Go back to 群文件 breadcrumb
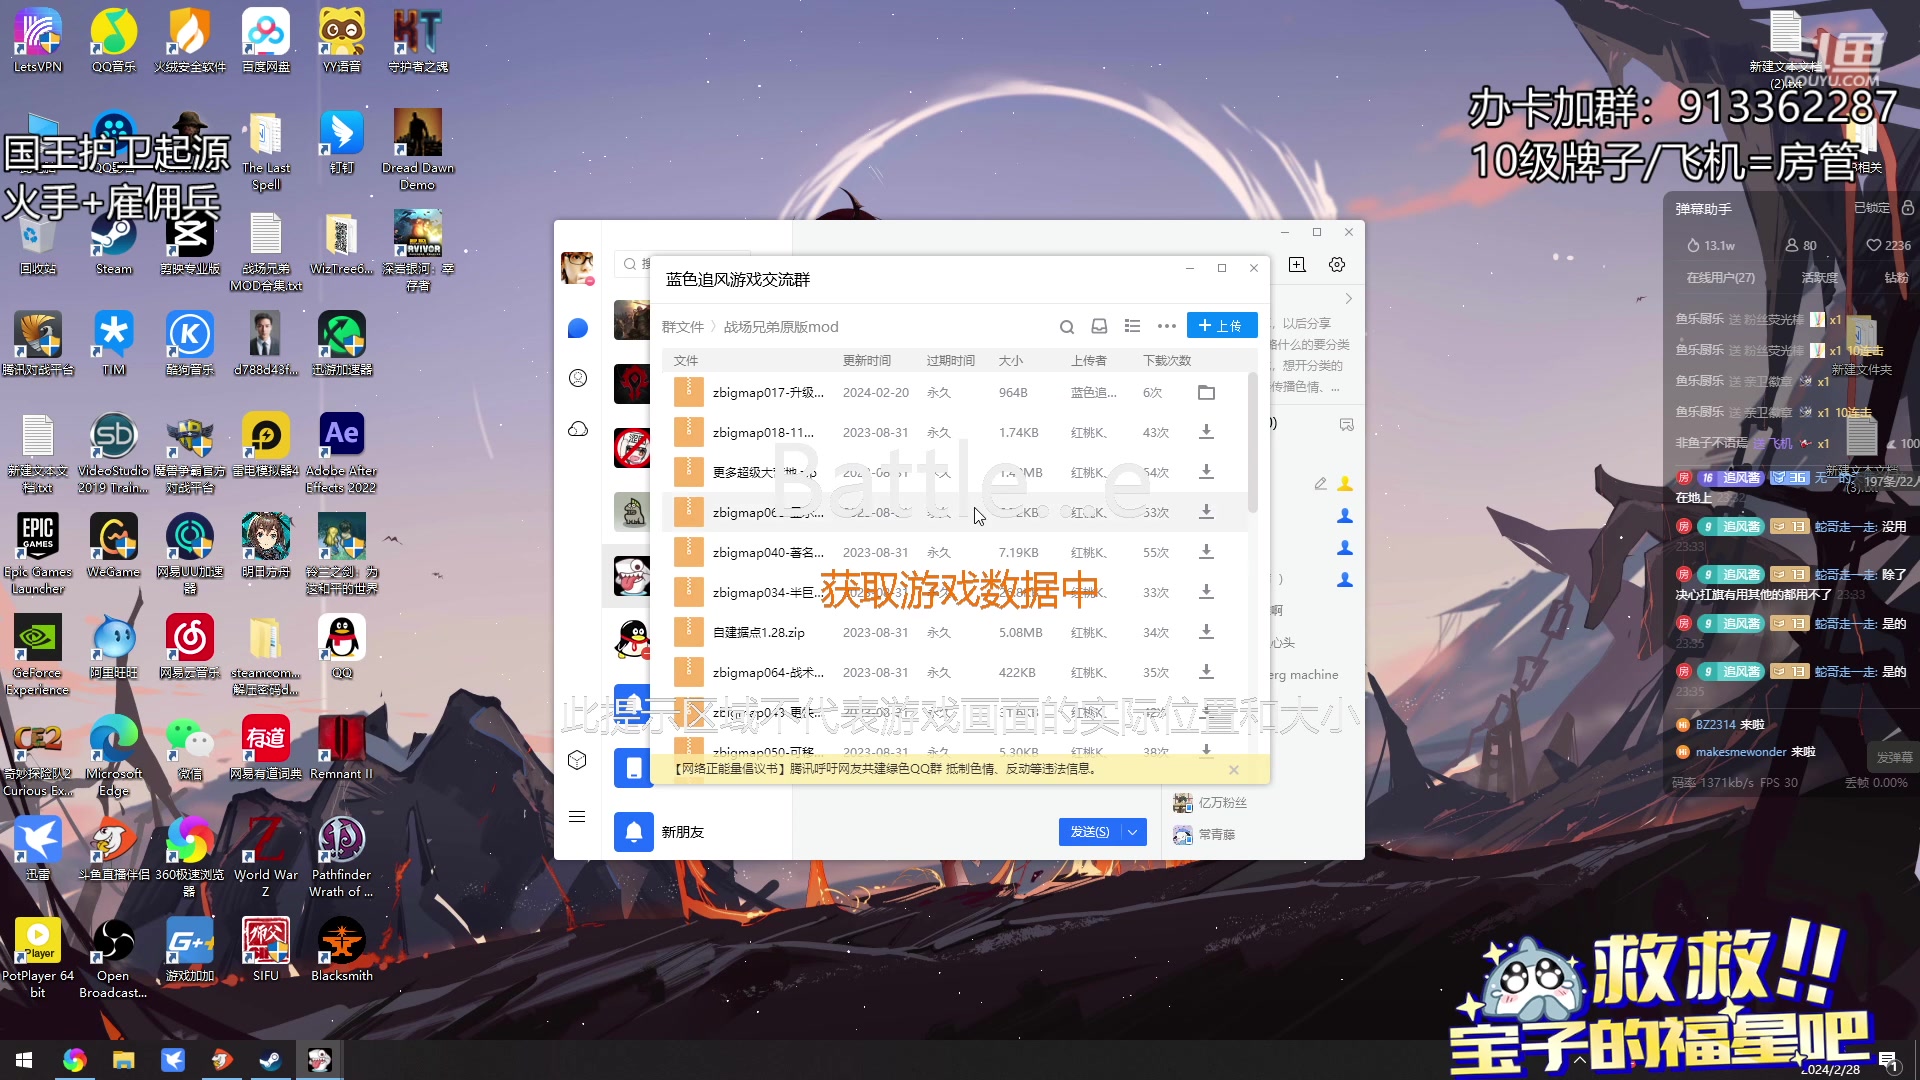The image size is (1920, 1080). point(682,327)
